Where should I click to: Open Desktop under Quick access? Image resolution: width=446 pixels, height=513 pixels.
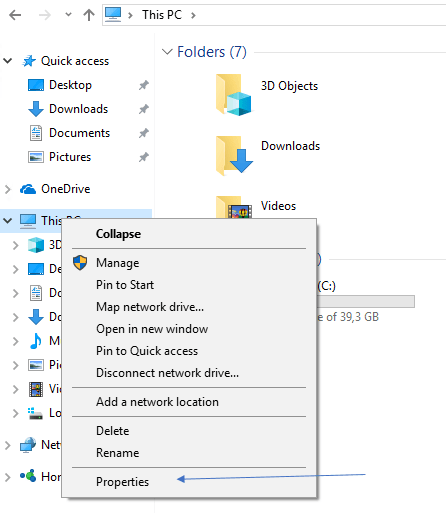(70, 85)
